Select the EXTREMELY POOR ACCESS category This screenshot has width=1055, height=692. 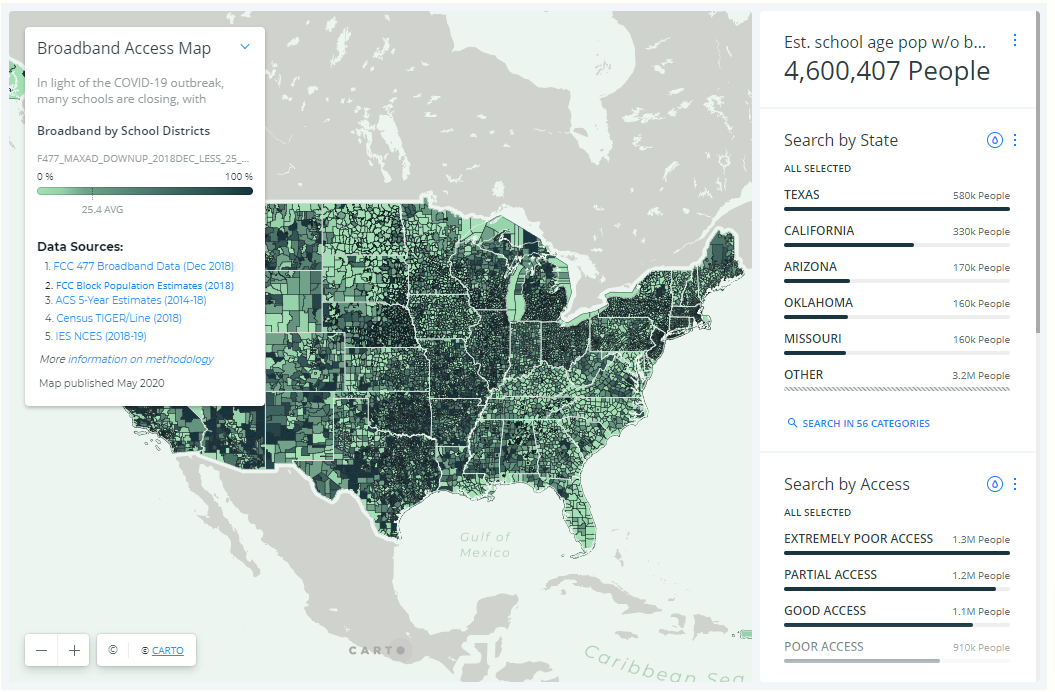click(x=897, y=544)
